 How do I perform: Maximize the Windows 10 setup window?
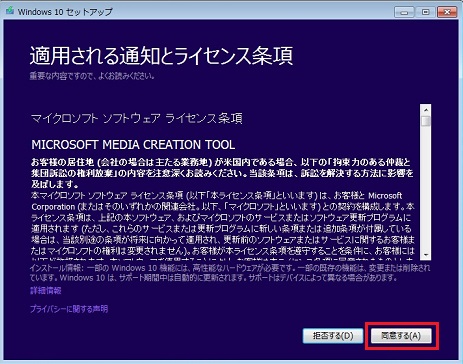pyautogui.click(x=425, y=12)
